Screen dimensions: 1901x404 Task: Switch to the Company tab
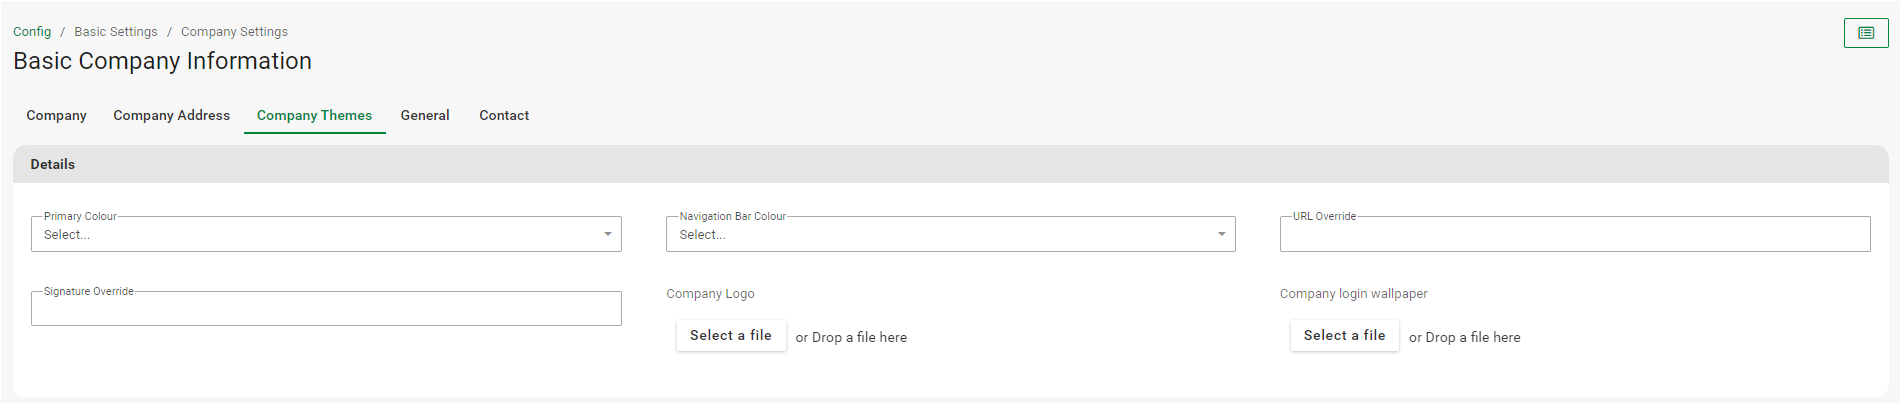(x=56, y=116)
